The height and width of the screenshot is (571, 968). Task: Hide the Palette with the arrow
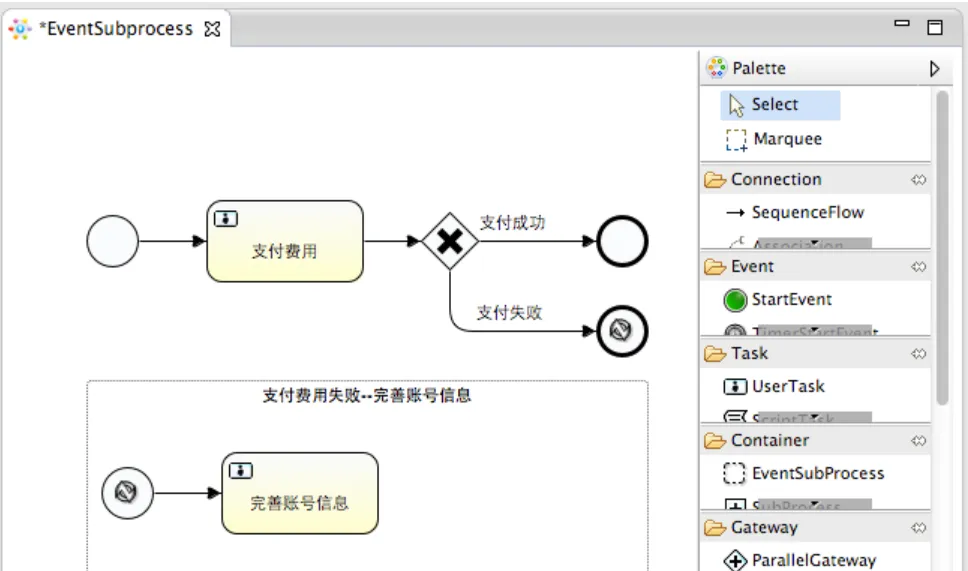pos(935,69)
